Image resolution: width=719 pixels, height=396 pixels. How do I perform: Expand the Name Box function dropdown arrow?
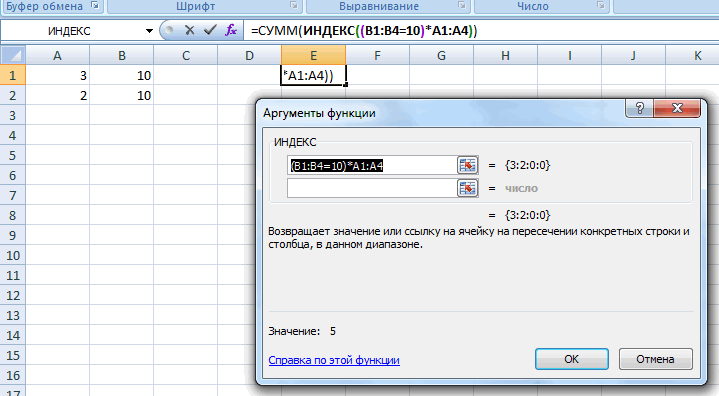(x=149, y=31)
